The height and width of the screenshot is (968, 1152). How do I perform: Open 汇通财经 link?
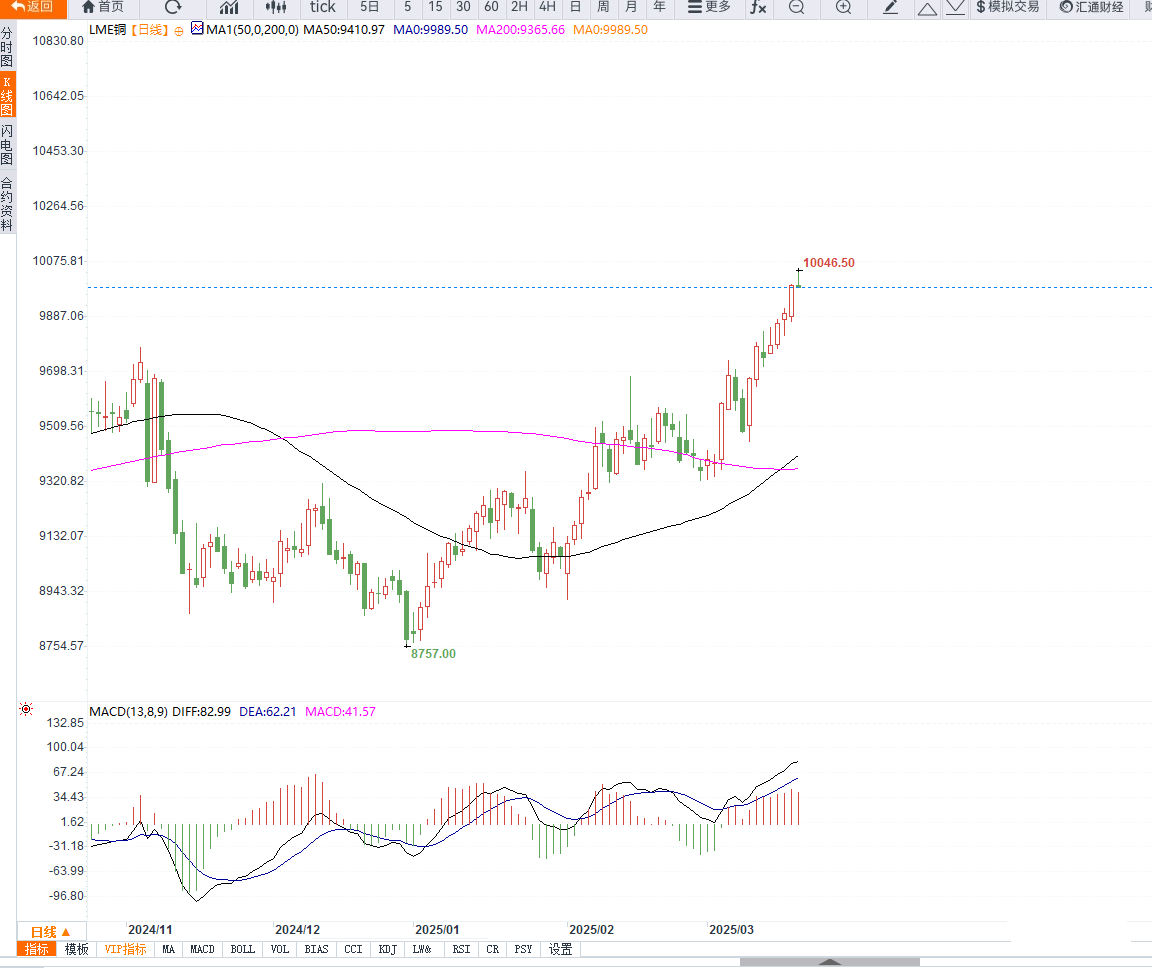tap(1091, 7)
